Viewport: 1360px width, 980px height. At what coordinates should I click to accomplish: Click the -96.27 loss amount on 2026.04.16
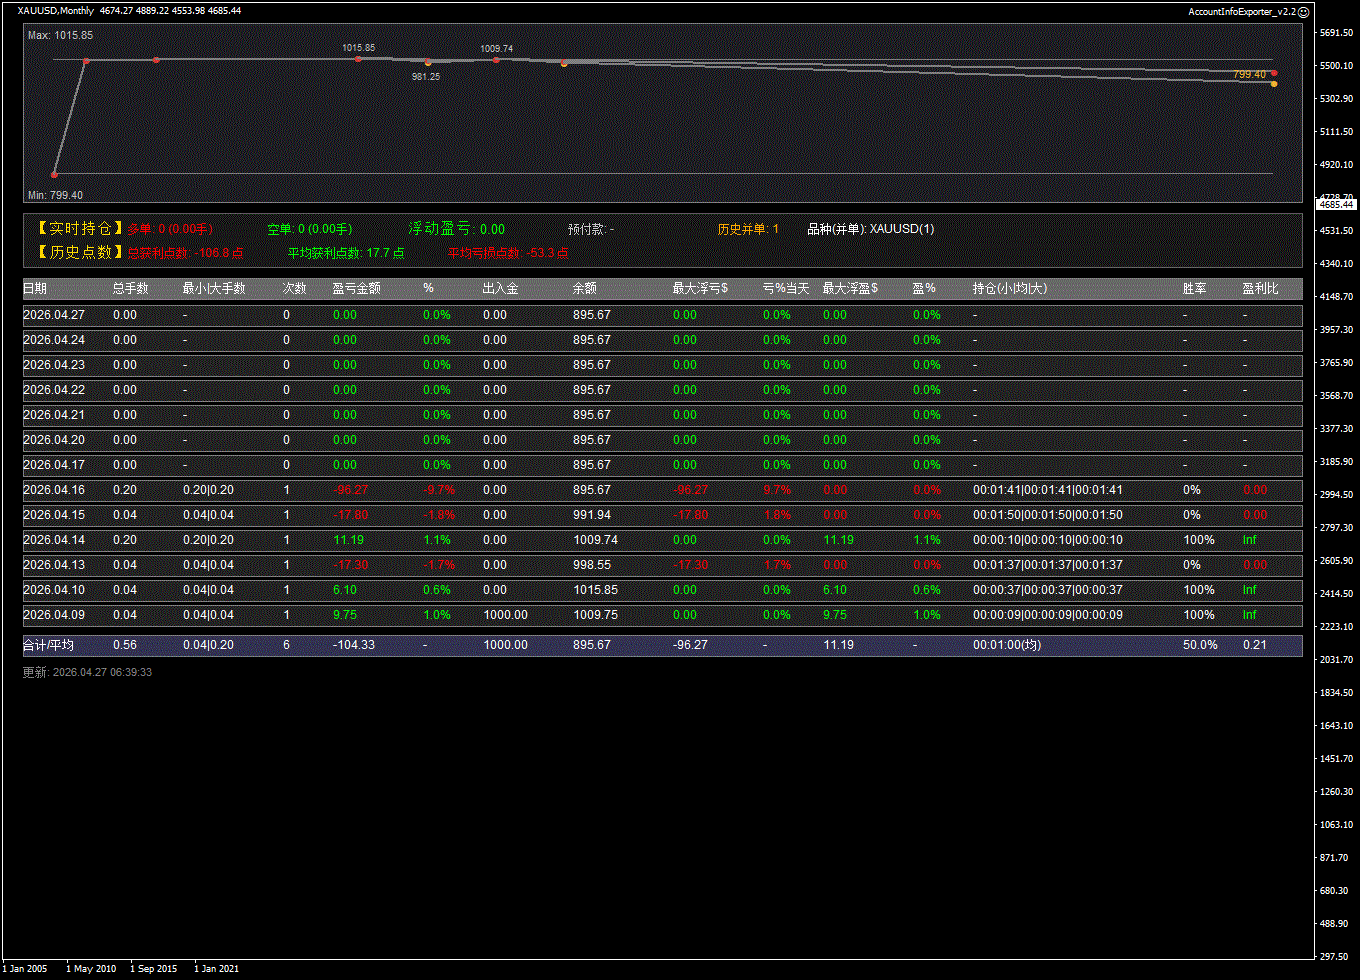point(351,490)
